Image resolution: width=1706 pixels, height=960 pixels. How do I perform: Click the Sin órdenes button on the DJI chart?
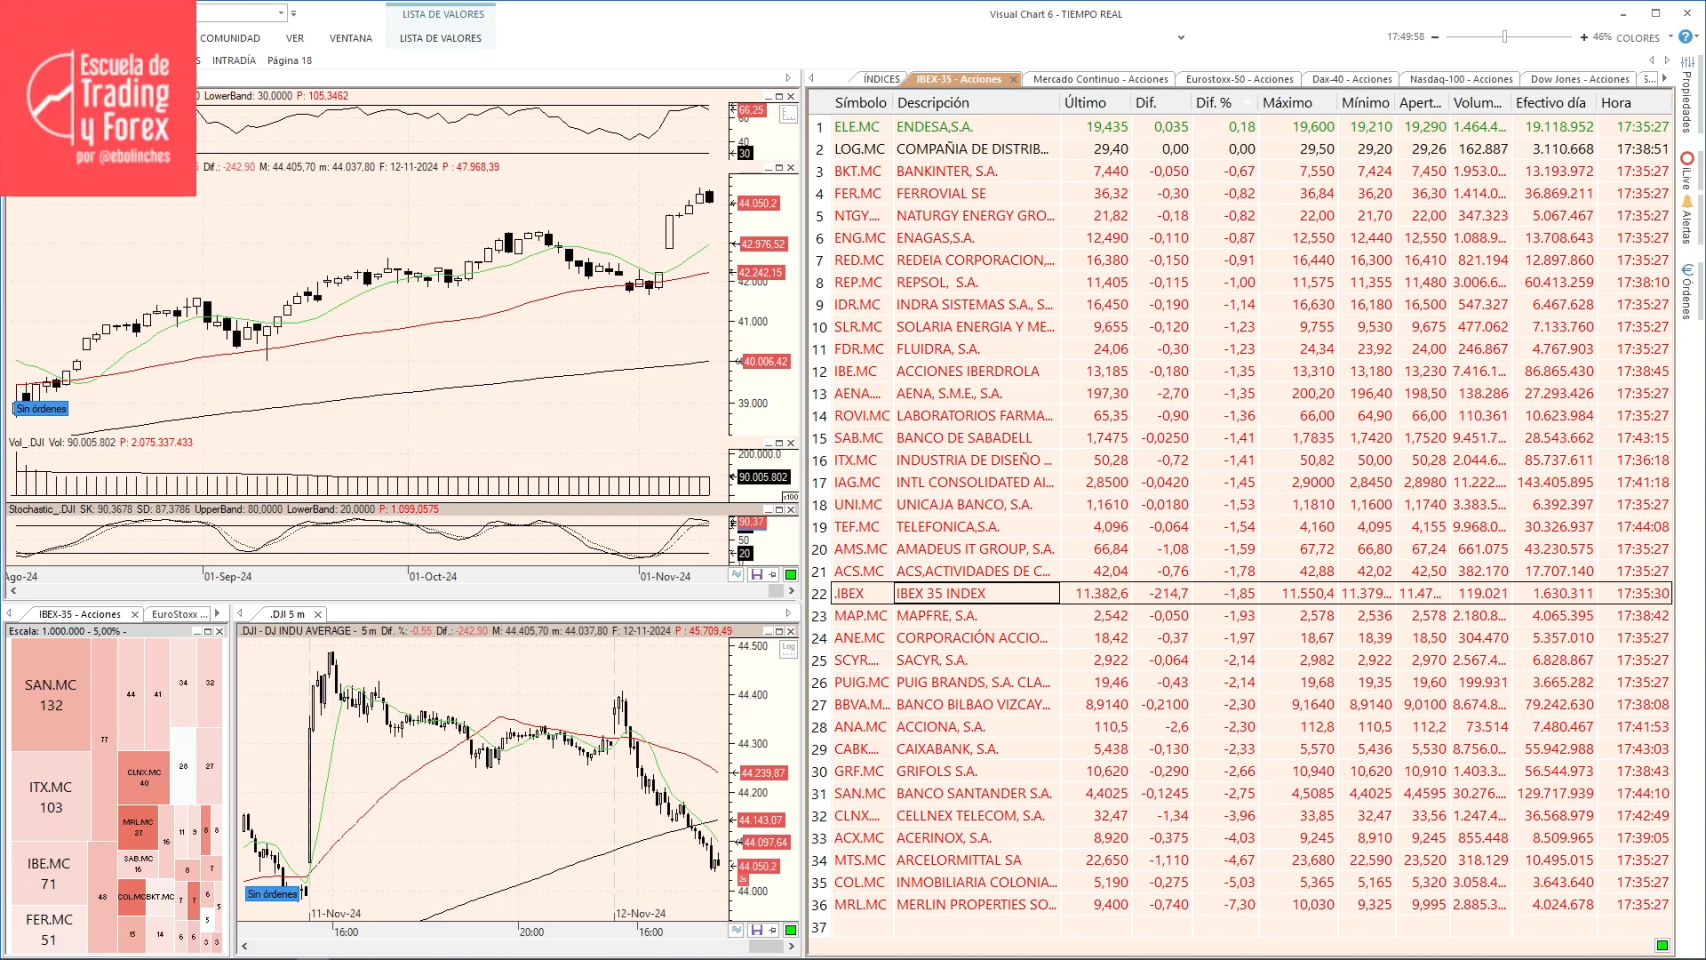(x=271, y=894)
